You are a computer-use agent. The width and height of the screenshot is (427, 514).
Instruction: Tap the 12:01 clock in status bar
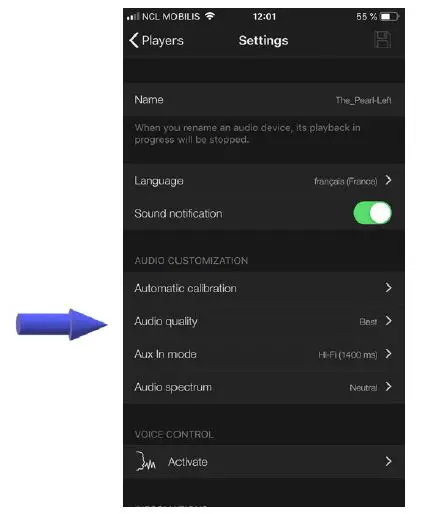click(x=264, y=16)
